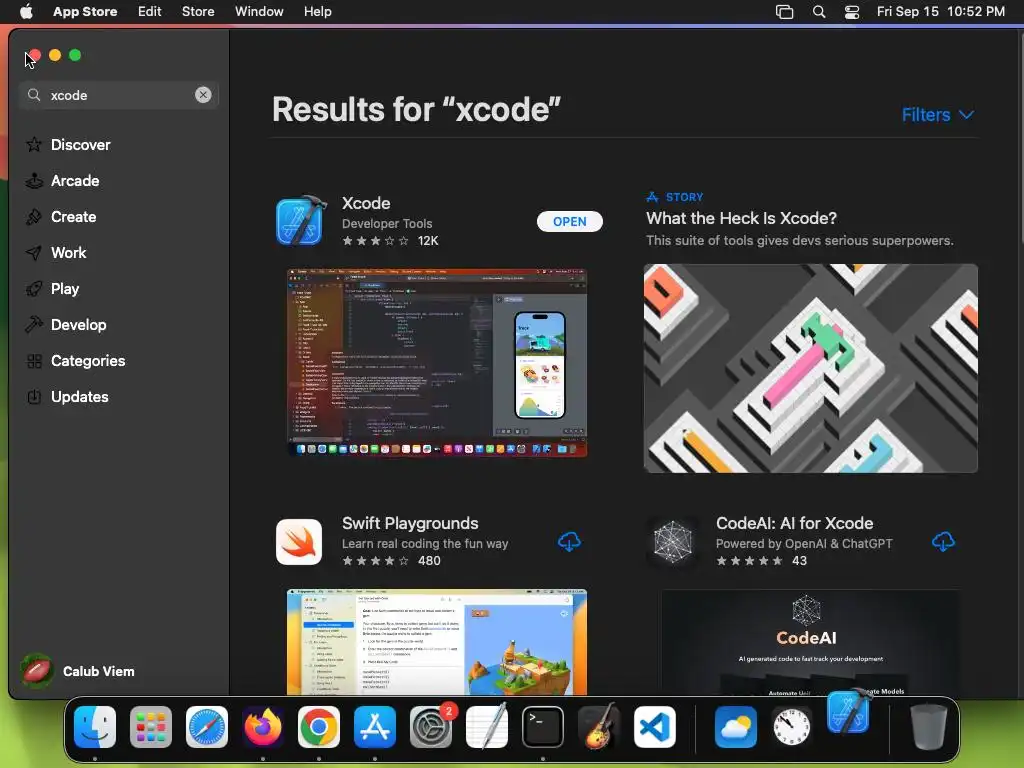Open Finder from the Dock
1024x768 pixels.
point(95,727)
